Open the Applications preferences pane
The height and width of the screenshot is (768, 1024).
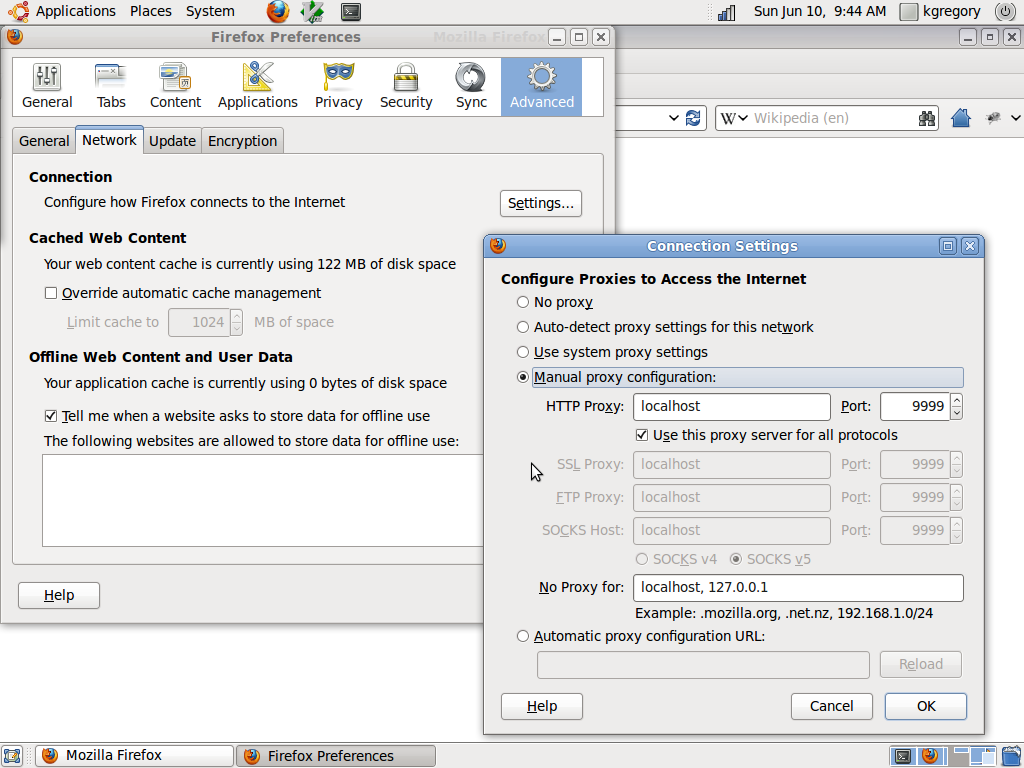(x=257, y=85)
